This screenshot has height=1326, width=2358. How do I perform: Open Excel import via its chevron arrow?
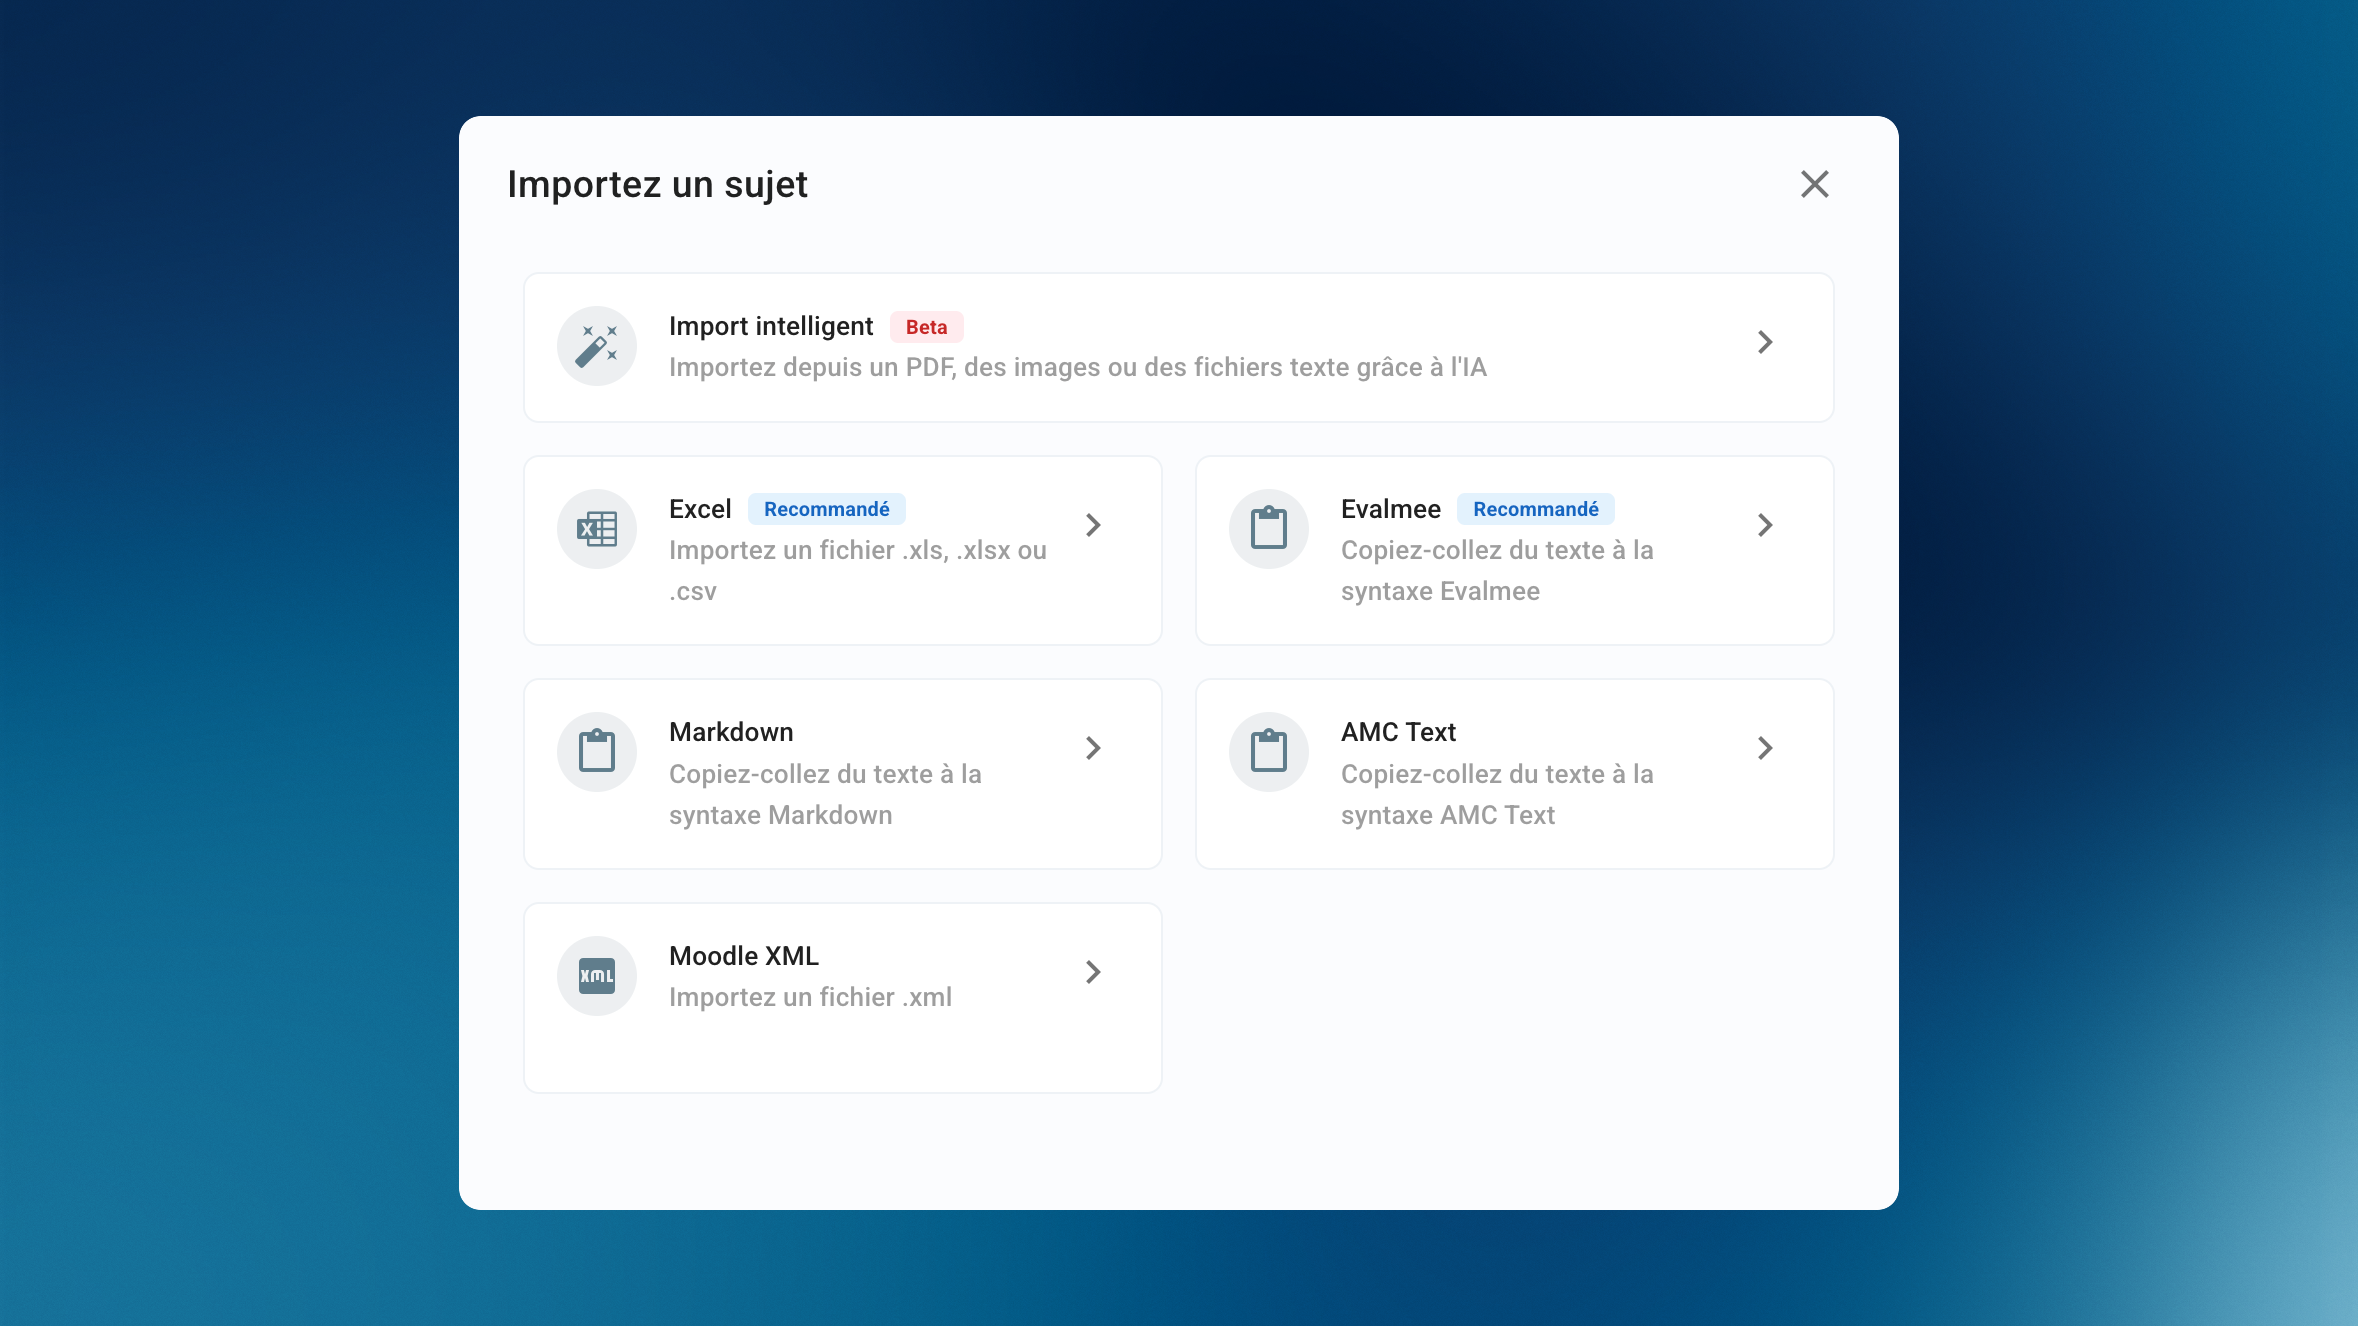1093,525
